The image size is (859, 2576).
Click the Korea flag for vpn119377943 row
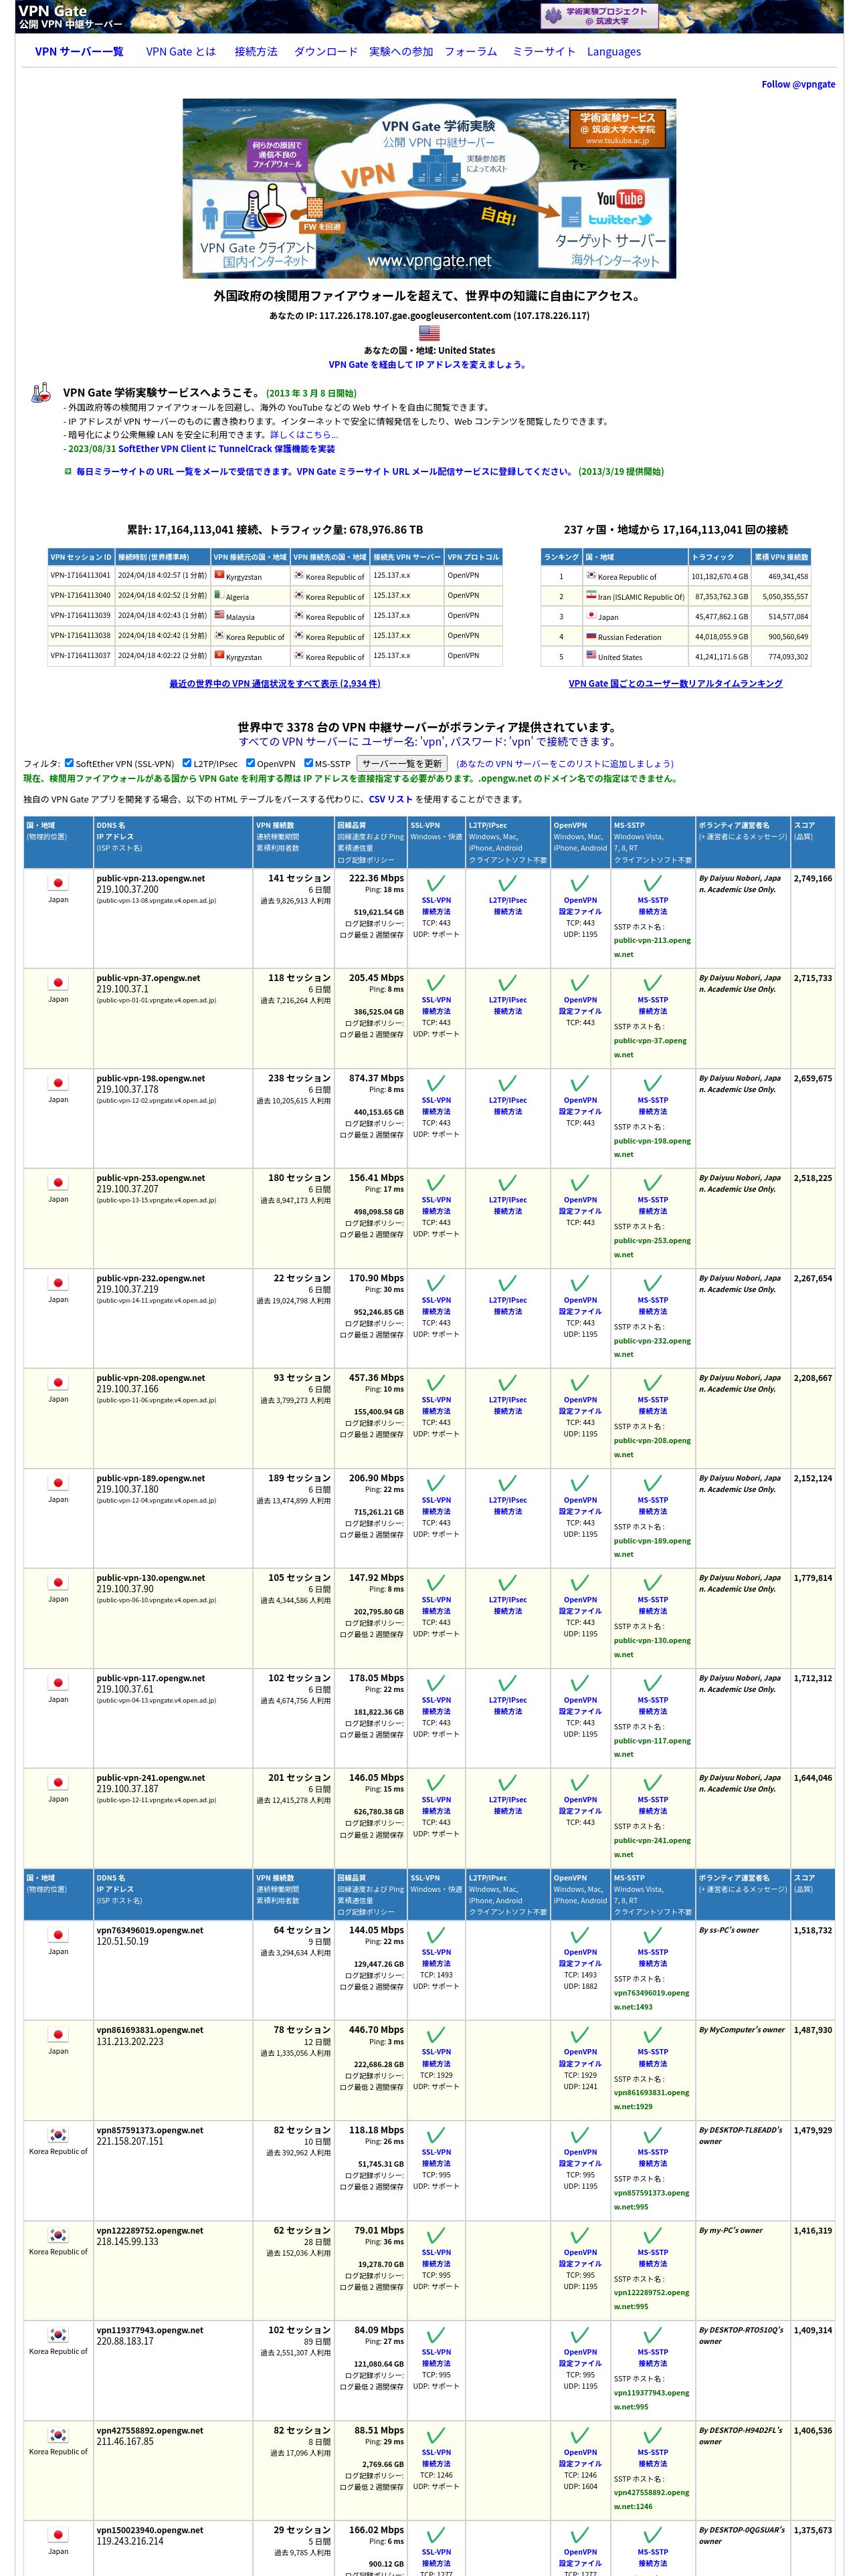(x=58, y=2335)
